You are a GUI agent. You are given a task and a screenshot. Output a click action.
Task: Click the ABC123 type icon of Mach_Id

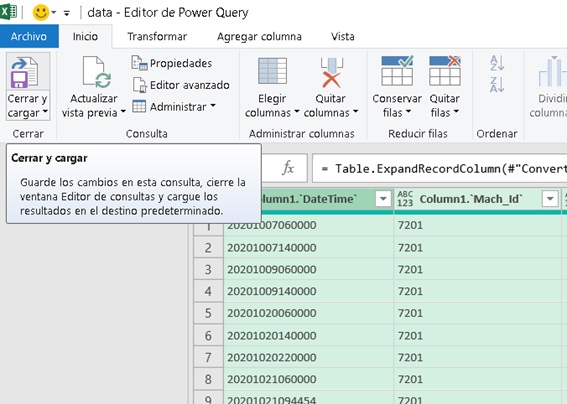pos(405,199)
